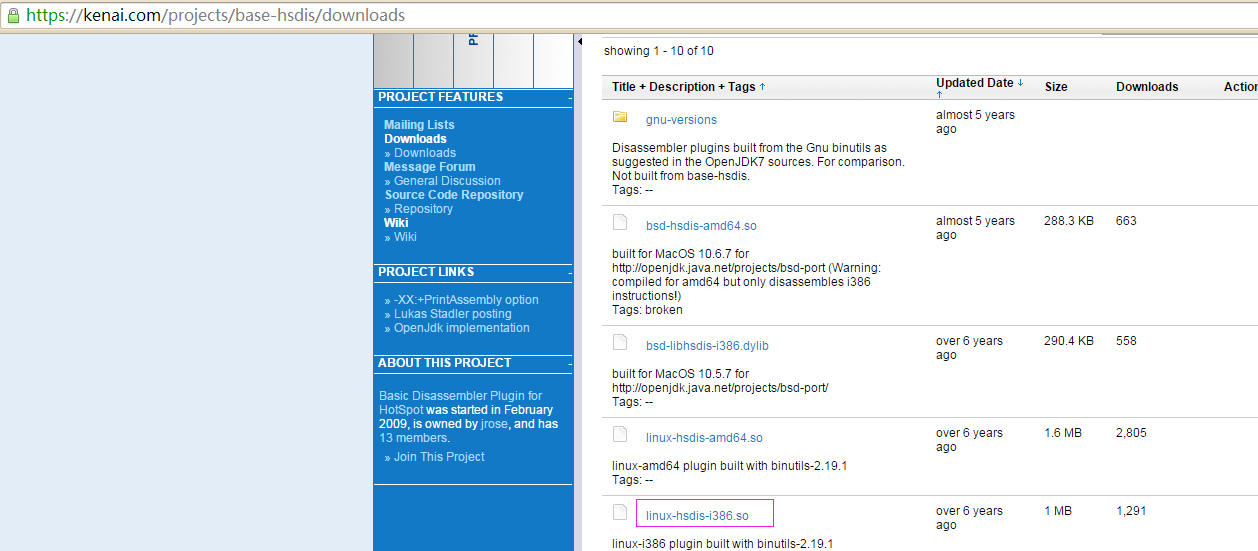The height and width of the screenshot is (551, 1258).
Task: Click the 290.4 KB size value
Action: coord(1069,341)
